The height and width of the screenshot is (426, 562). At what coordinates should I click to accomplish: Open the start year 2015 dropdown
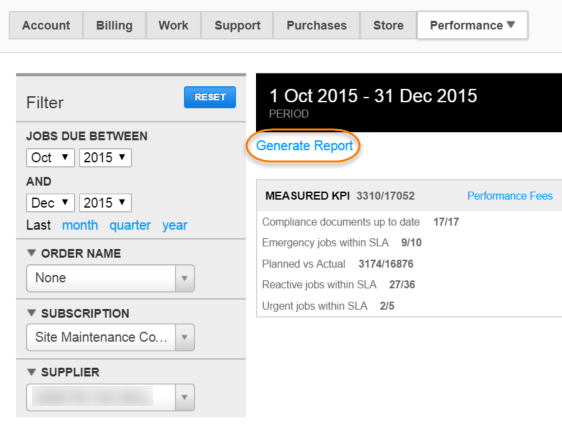[105, 158]
